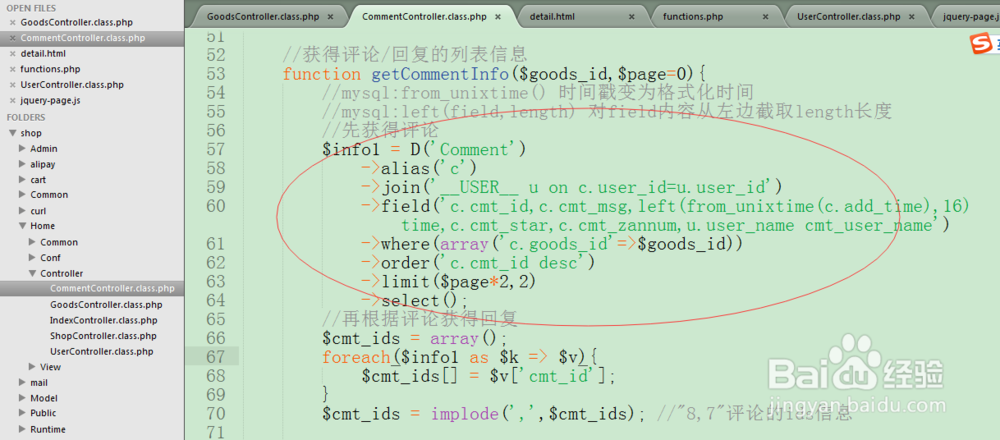The image size is (1000, 440).
Task: Open CommentController.class.php in Controller folder
Action: click(112, 289)
